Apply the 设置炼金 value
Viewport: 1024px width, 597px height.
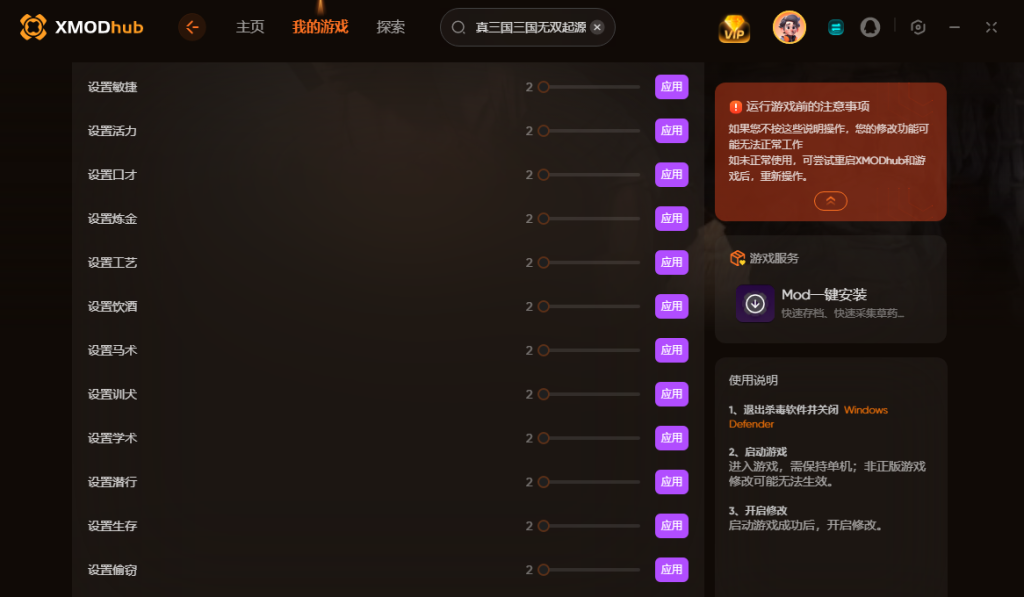(671, 219)
